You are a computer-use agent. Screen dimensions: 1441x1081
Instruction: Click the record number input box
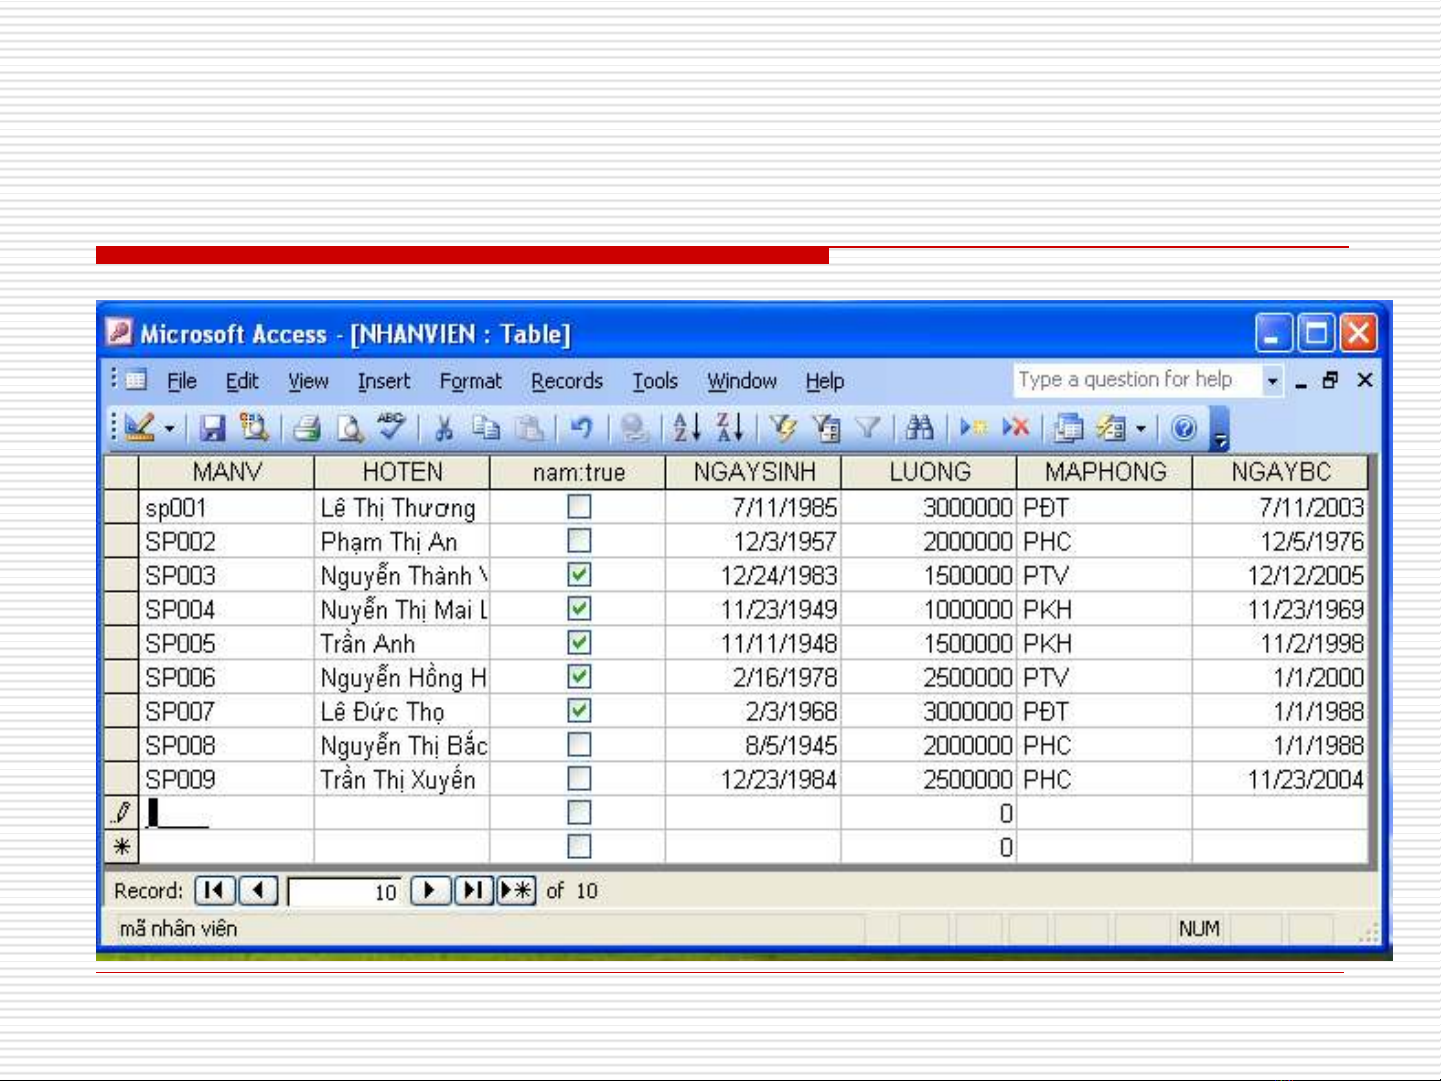[345, 891]
